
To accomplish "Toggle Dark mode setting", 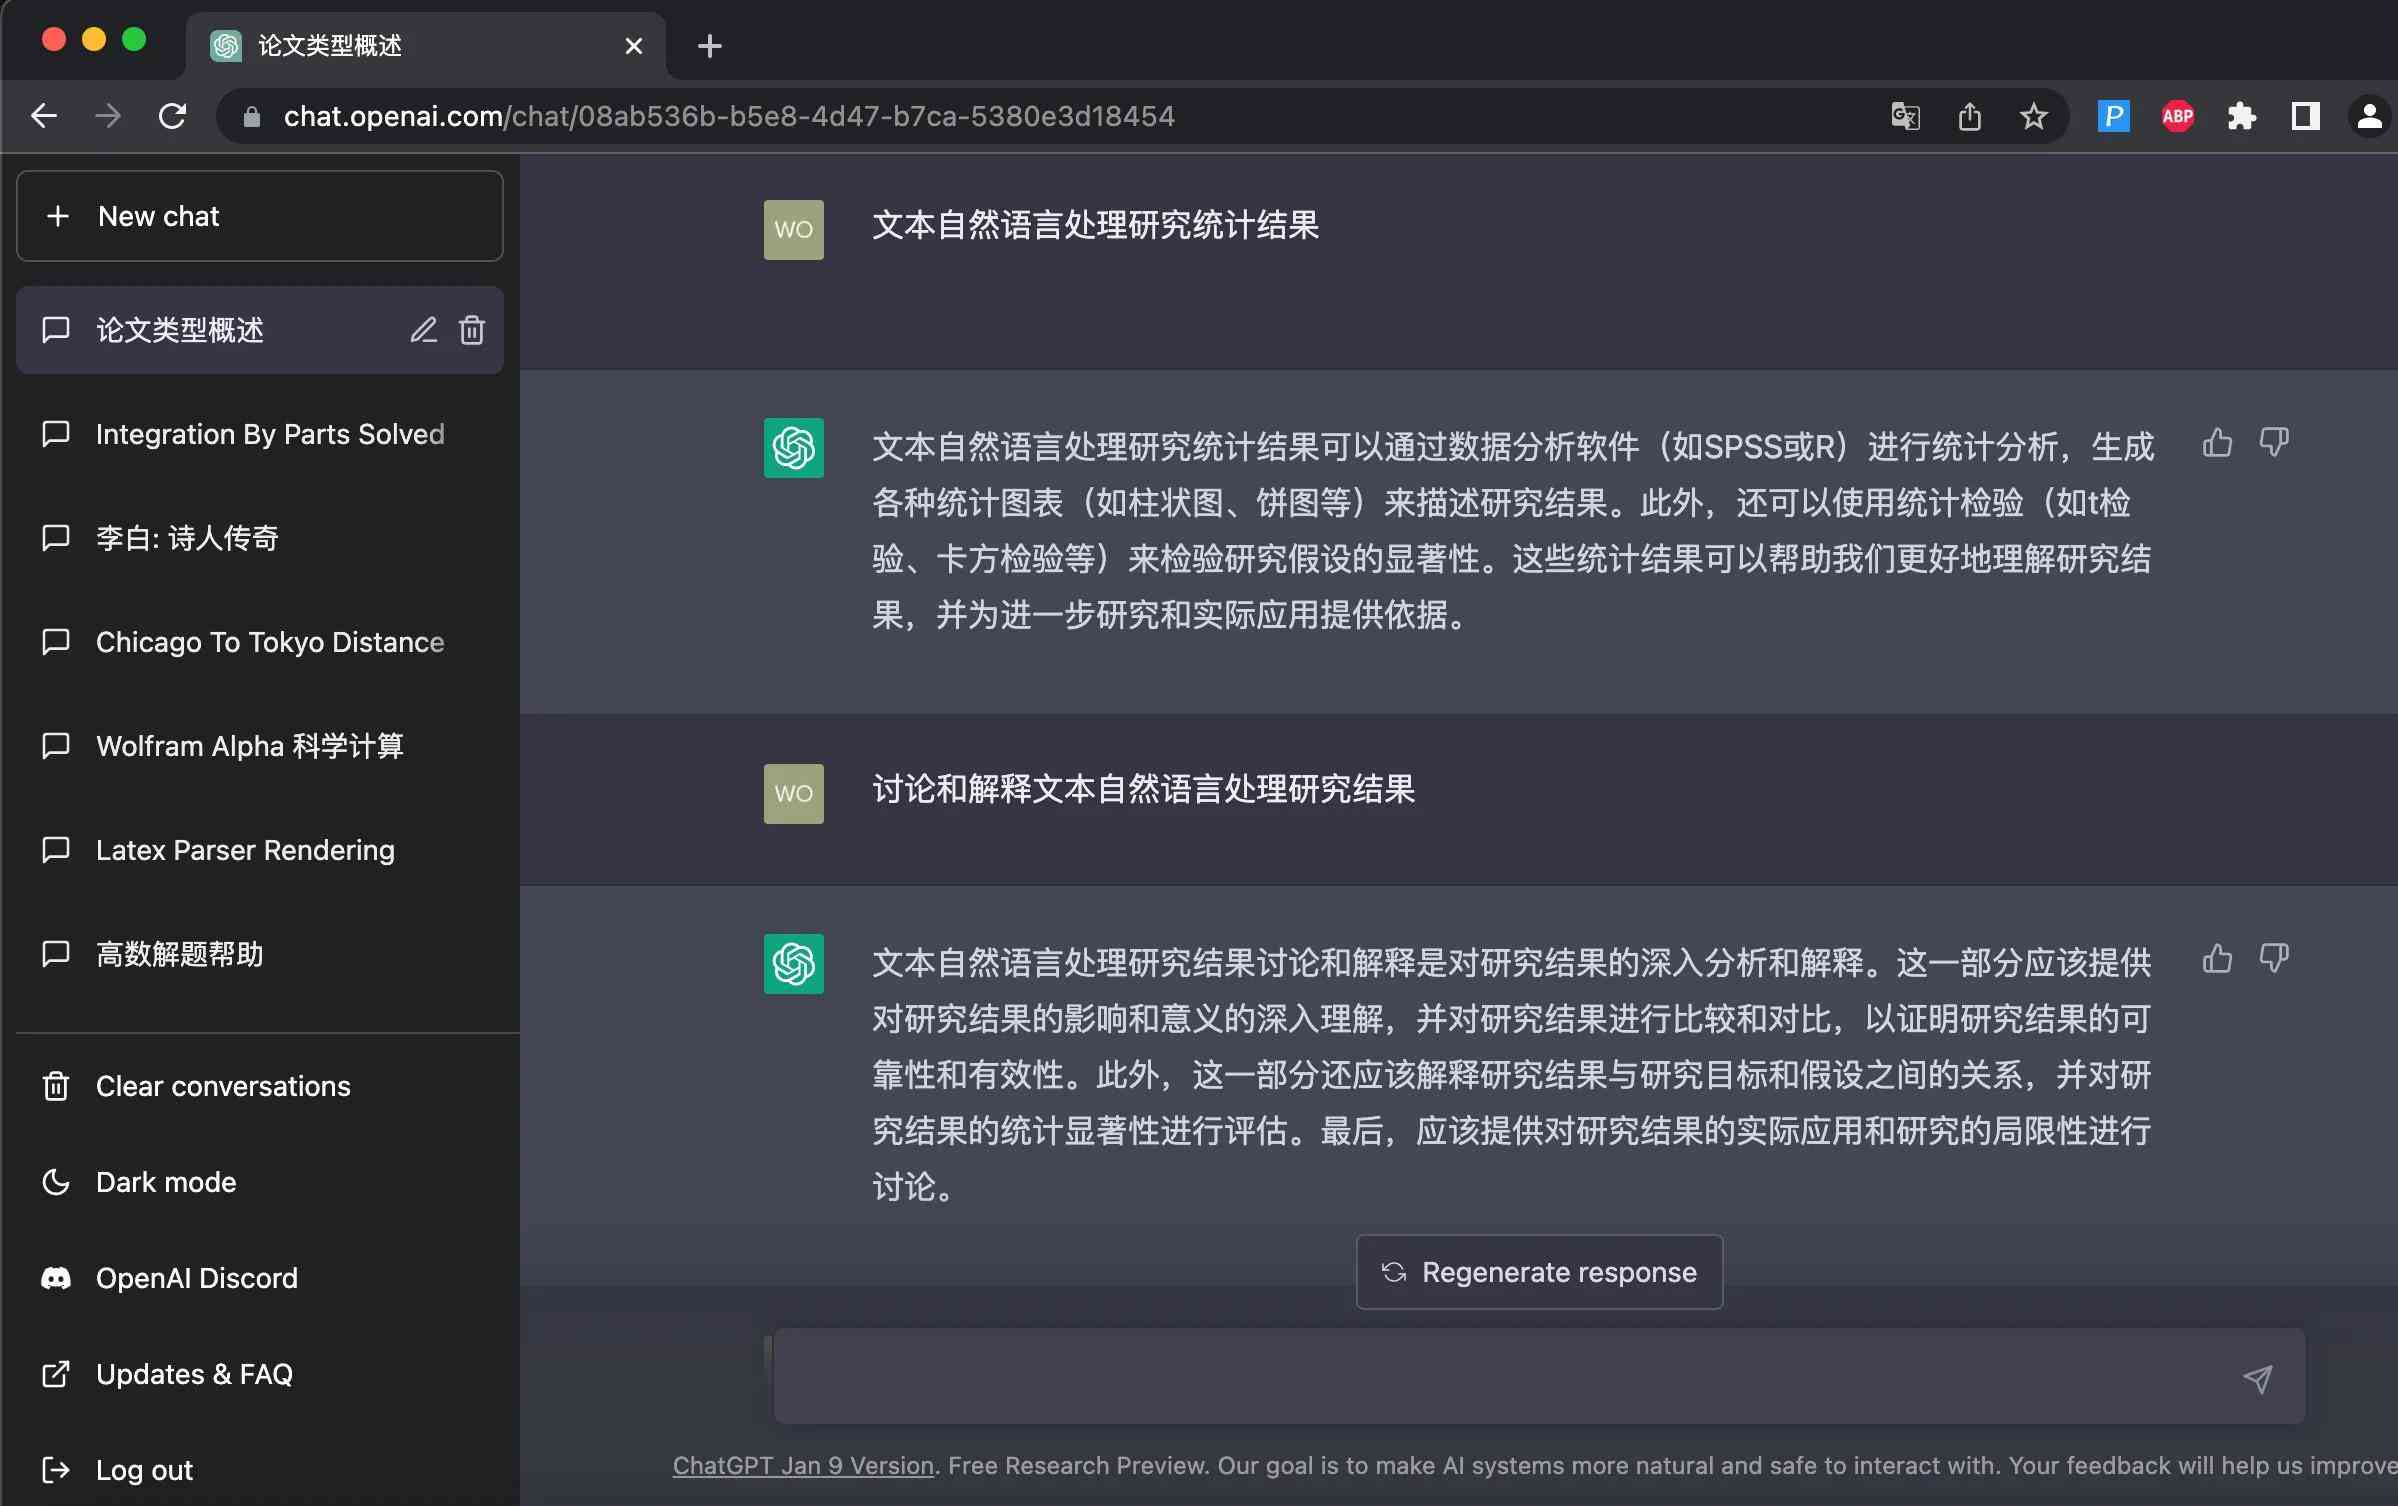I will pyautogui.click(x=167, y=1182).
